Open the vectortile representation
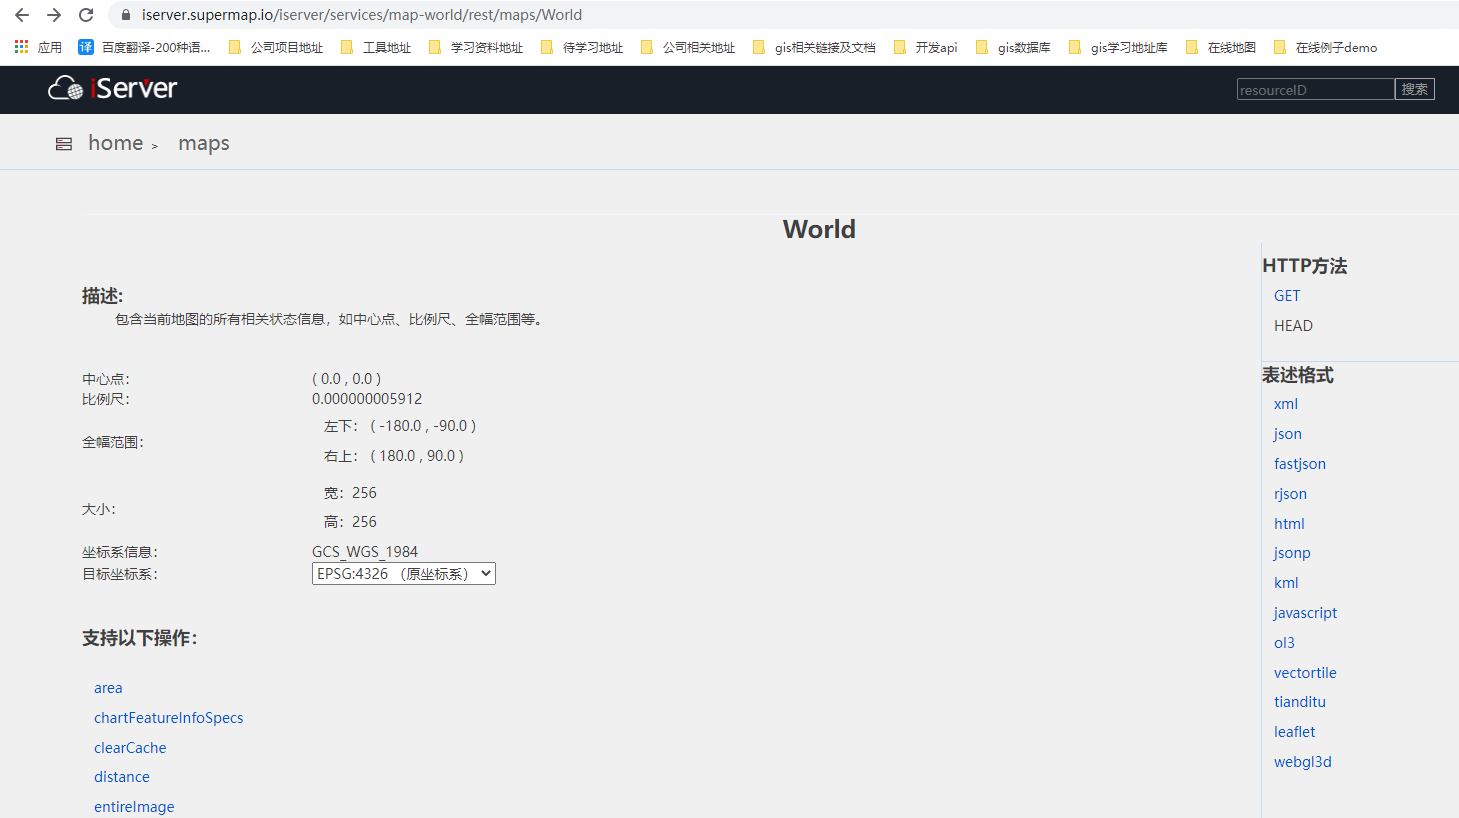1459x818 pixels. [x=1305, y=673]
